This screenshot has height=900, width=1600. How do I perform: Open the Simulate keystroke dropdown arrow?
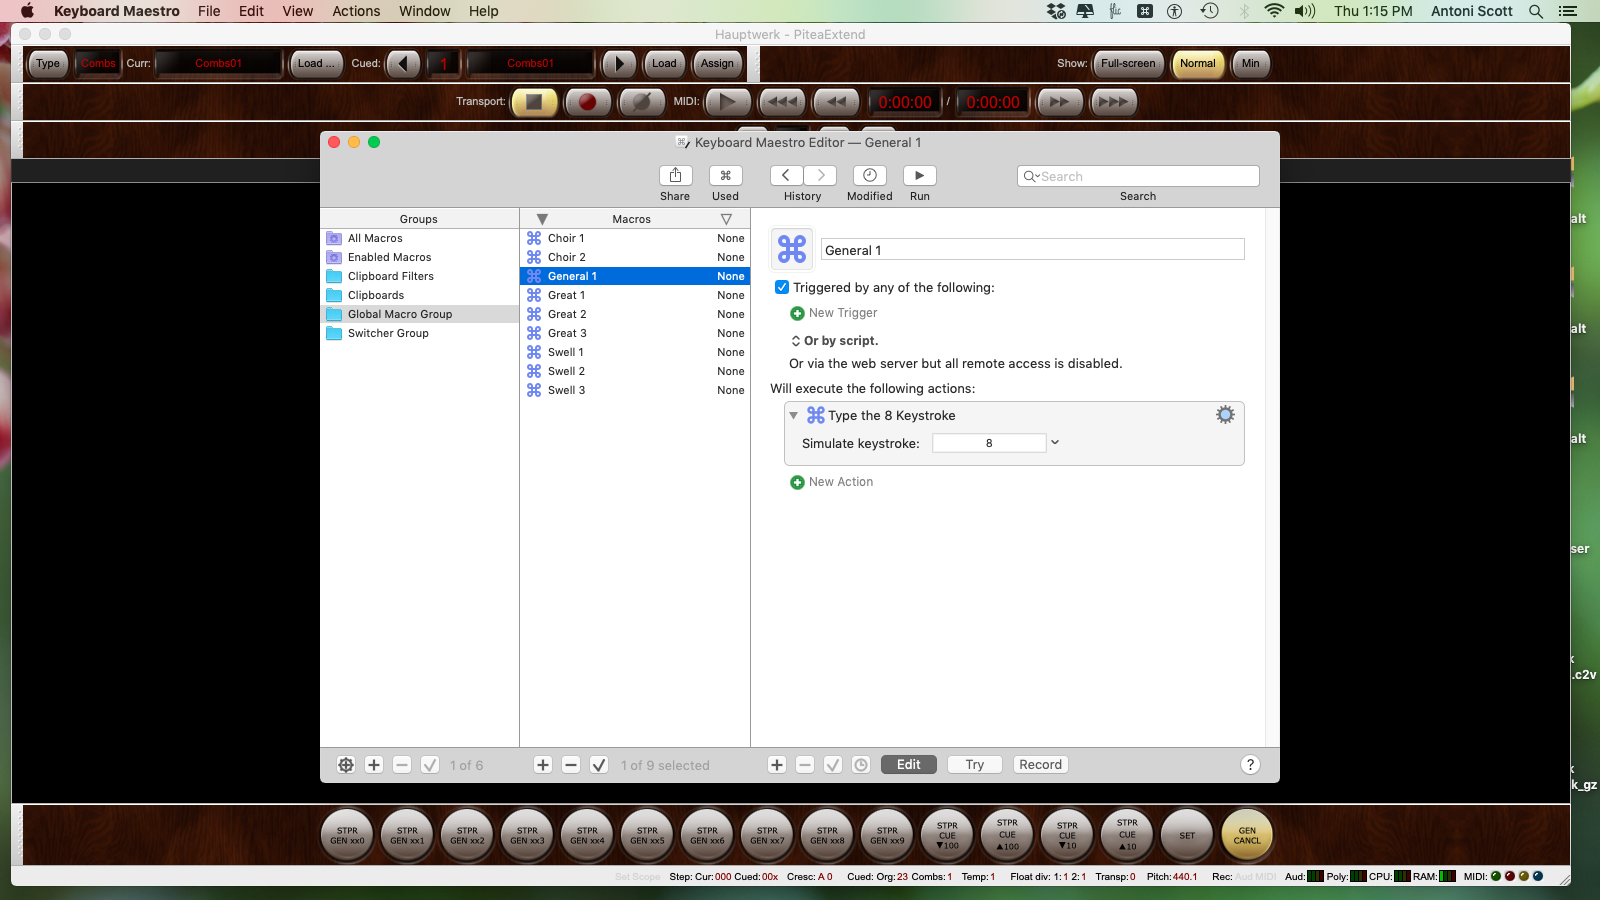click(x=1054, y=443)
